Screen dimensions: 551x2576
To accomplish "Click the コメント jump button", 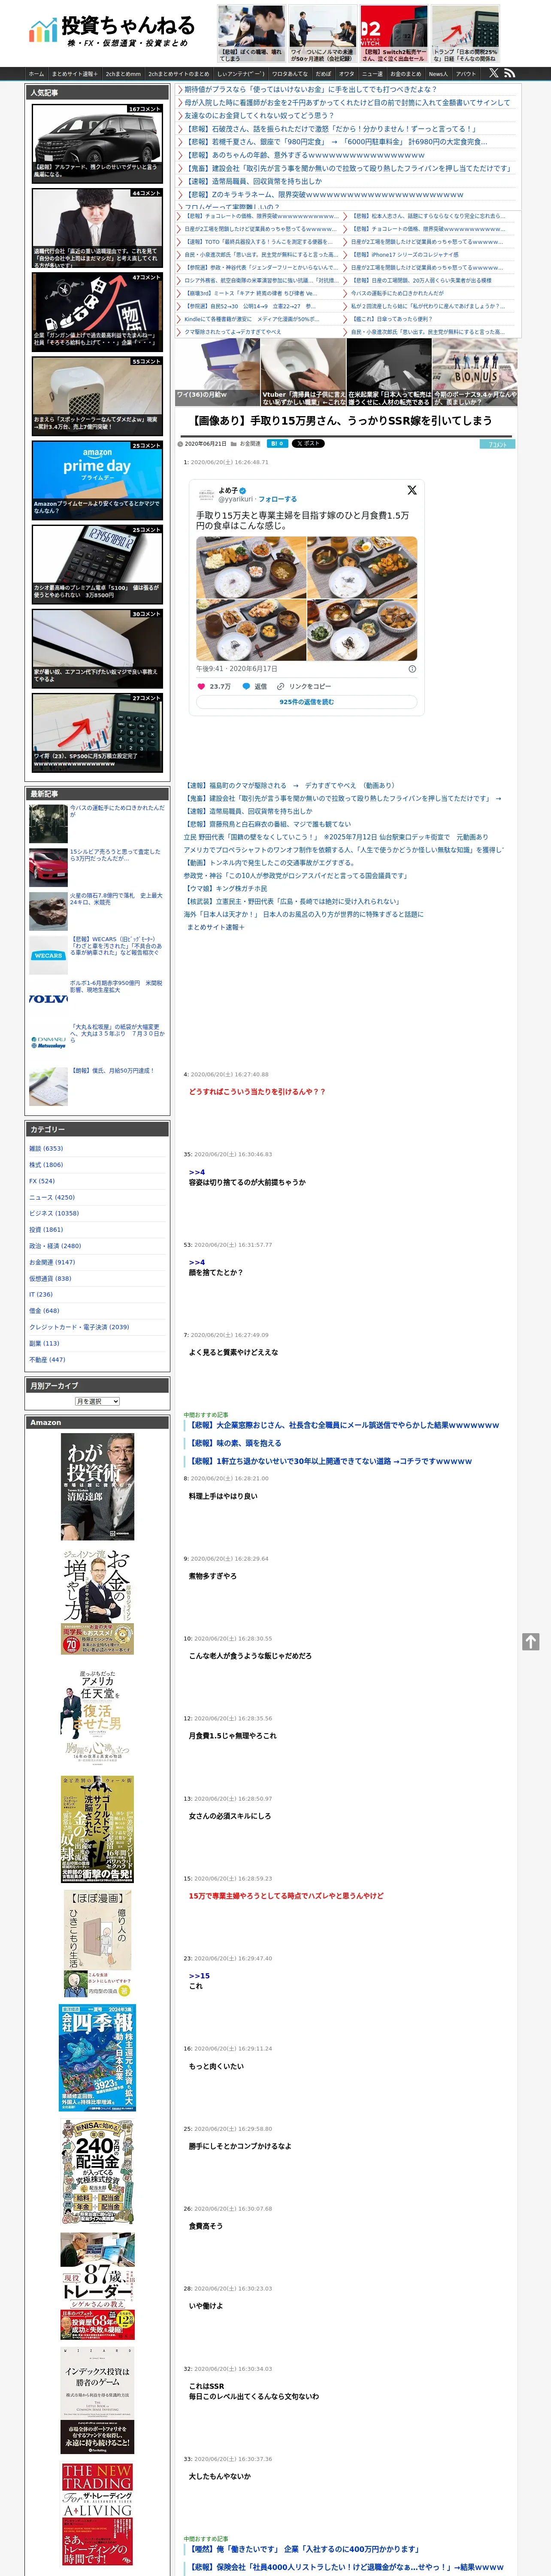I will [x=496, y=444].
